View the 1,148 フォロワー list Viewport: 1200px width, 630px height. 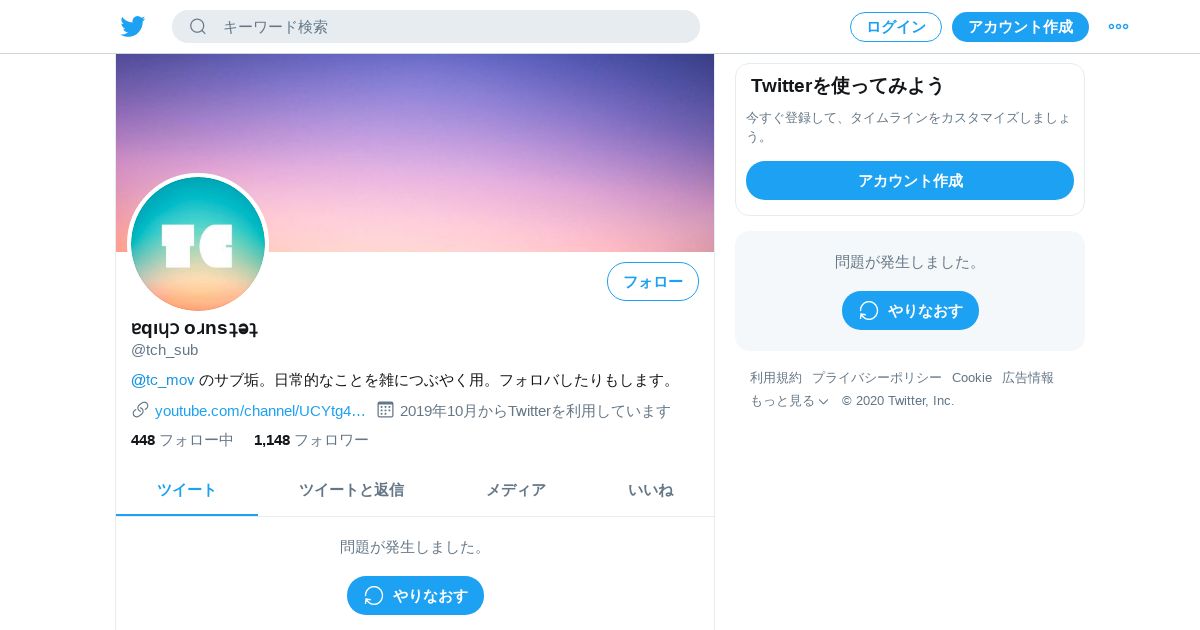pos(311,440)
